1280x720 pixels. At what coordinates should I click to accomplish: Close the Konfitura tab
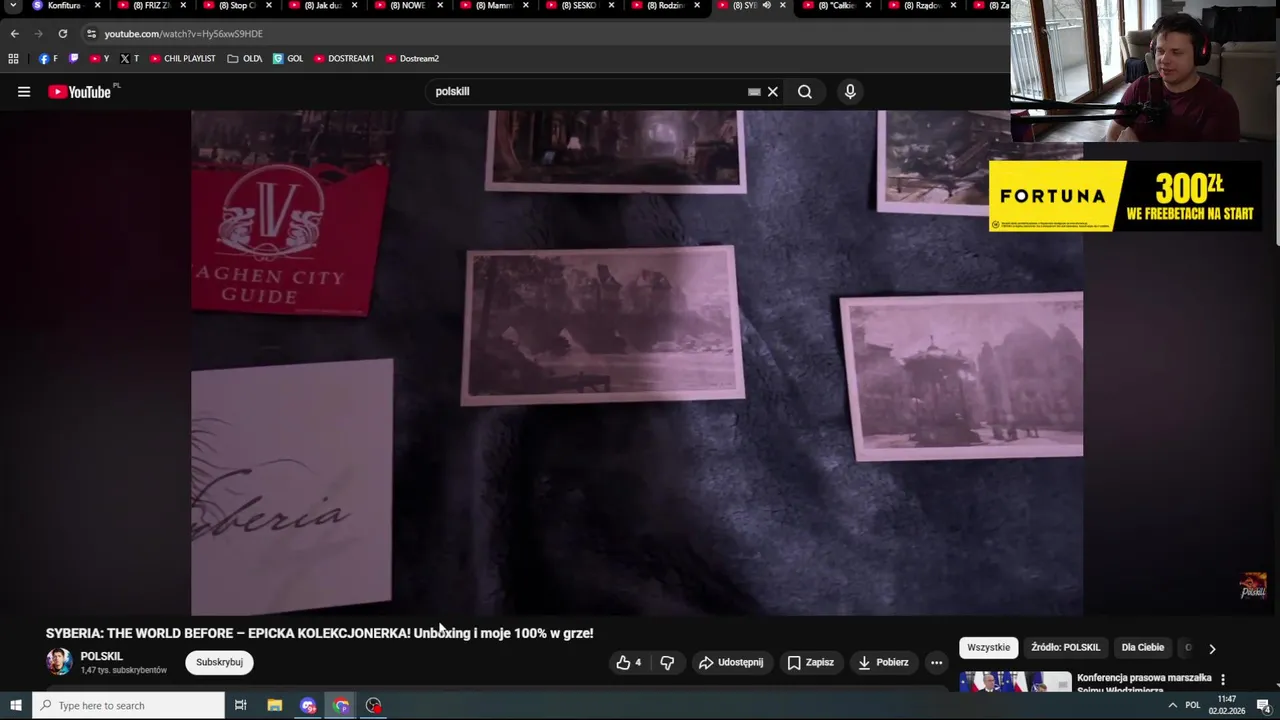pyautogui.click(x=97, y=6)
